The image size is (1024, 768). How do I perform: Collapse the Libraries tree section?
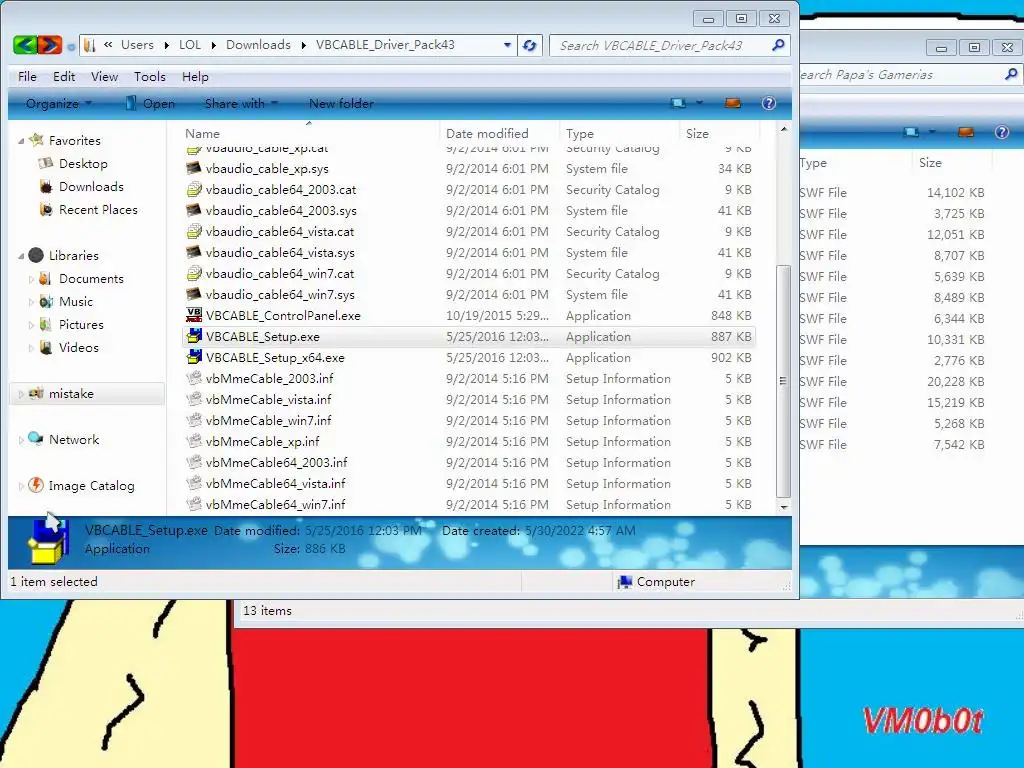(x=21, y=256)
